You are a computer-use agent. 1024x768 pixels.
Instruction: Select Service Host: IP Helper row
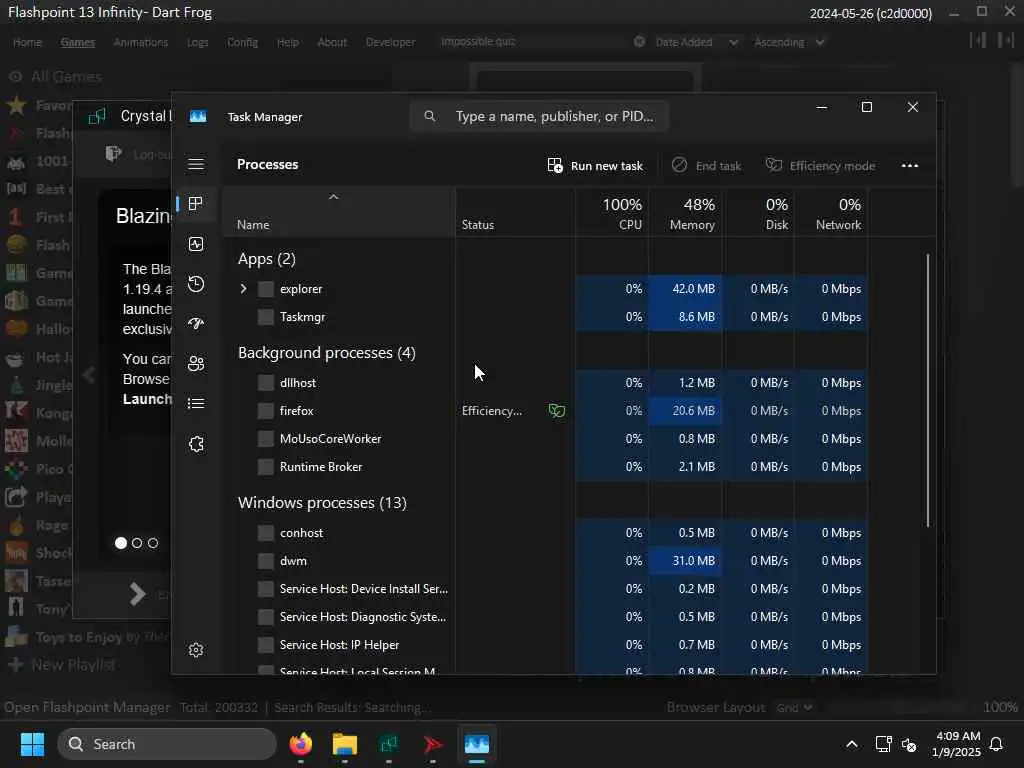[546, 645]
